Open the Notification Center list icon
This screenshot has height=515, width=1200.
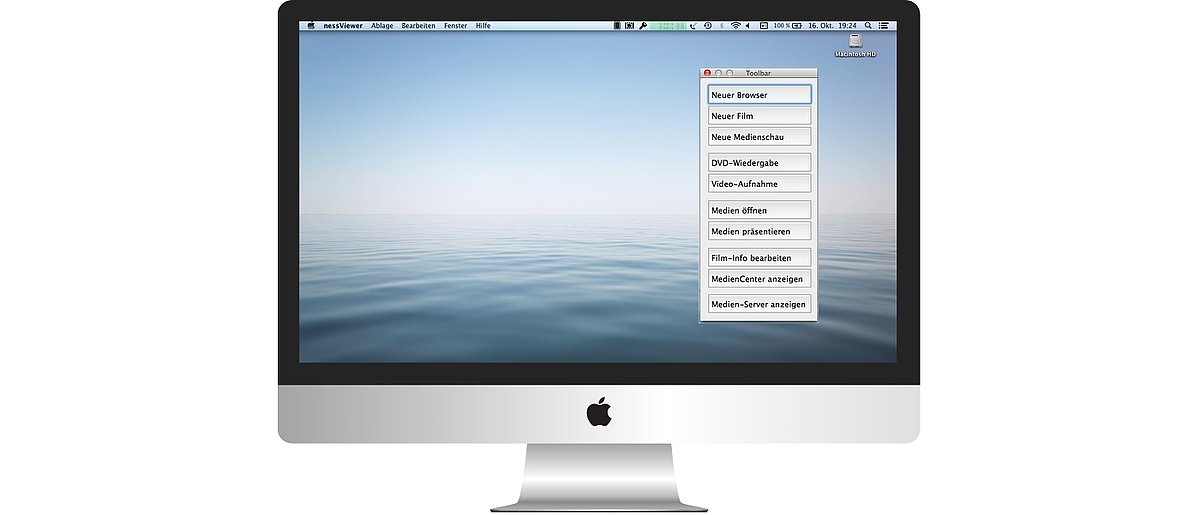[883, 25]
